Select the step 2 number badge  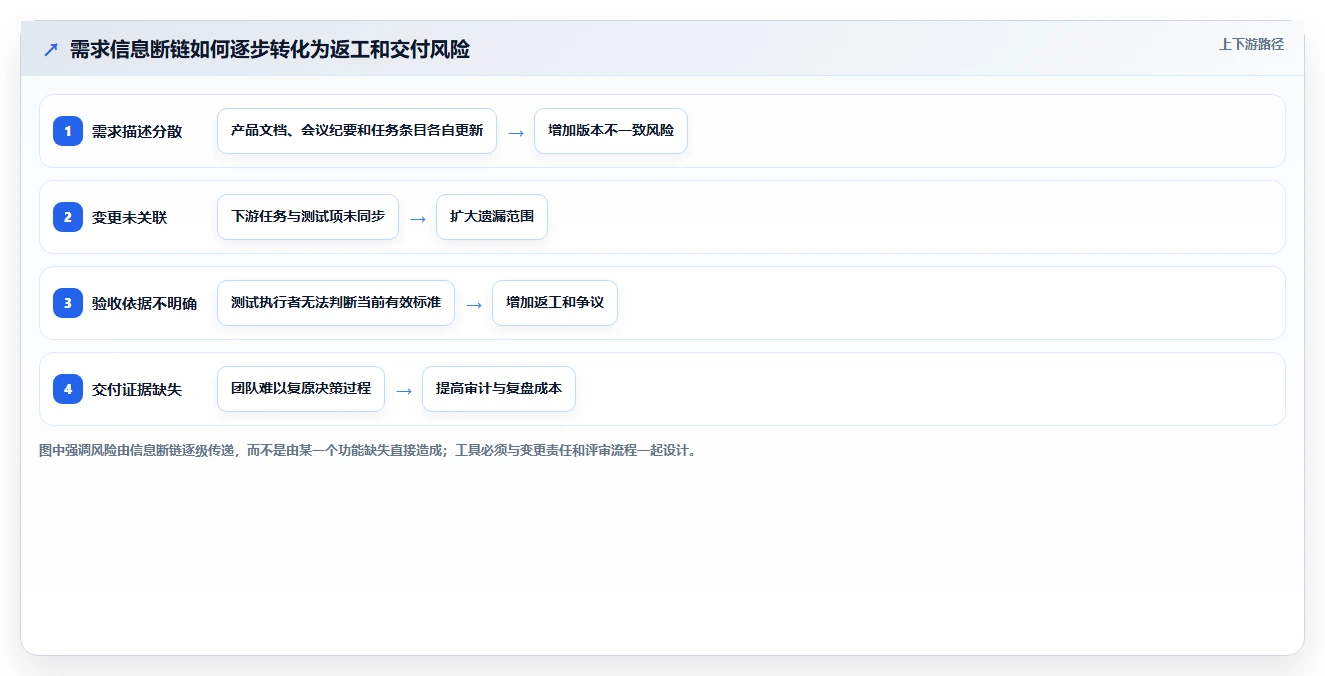68,217
